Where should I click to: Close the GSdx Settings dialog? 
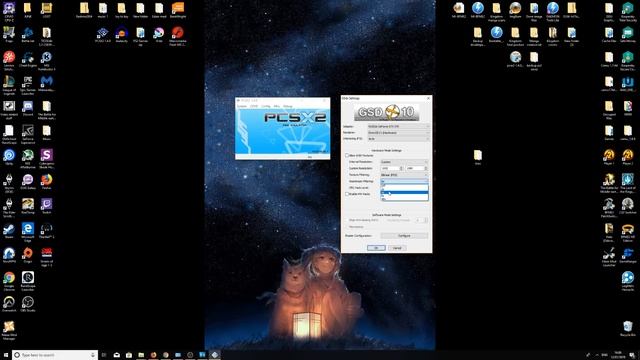pos(428,98)
